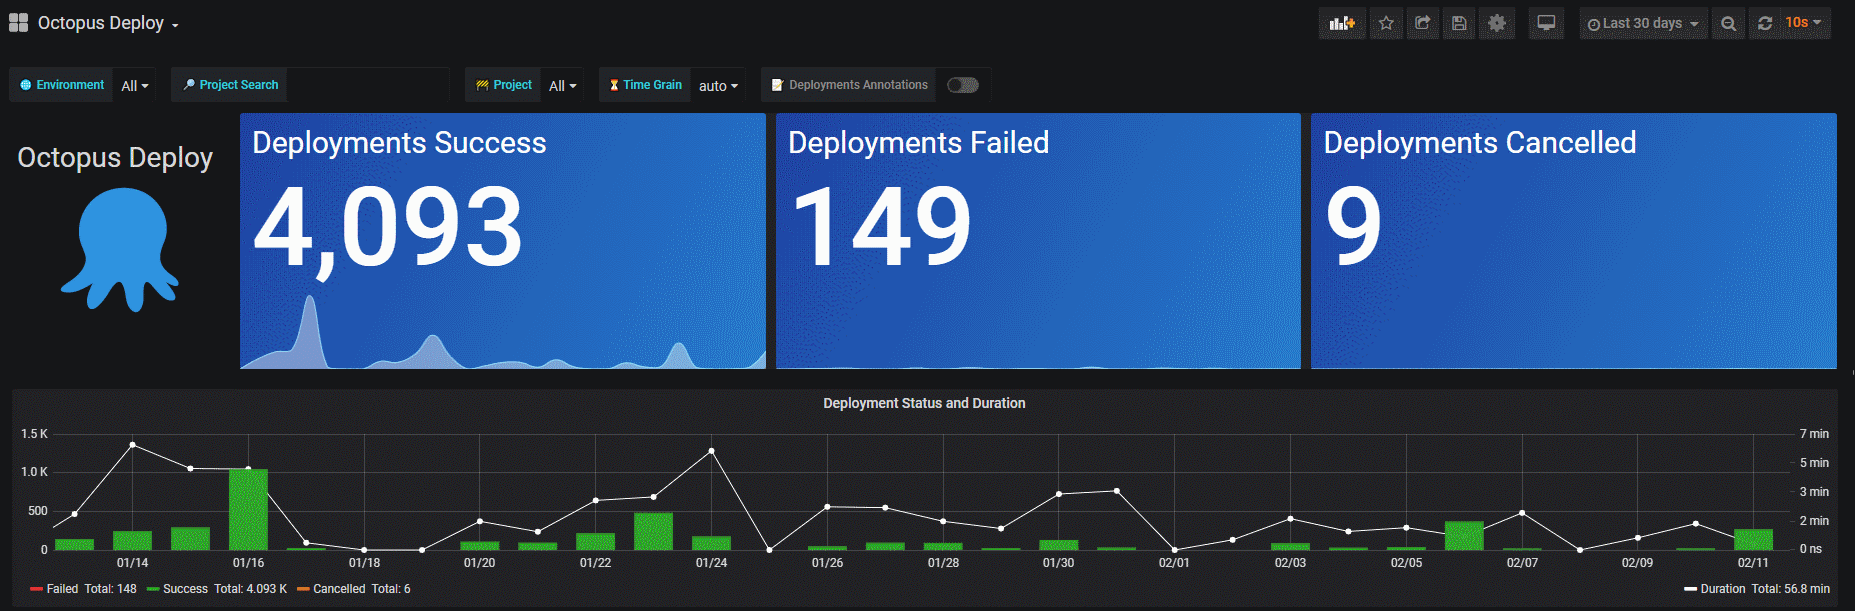Star this dashboard as favorite
1855x611 pixels.
(1386, 23)
